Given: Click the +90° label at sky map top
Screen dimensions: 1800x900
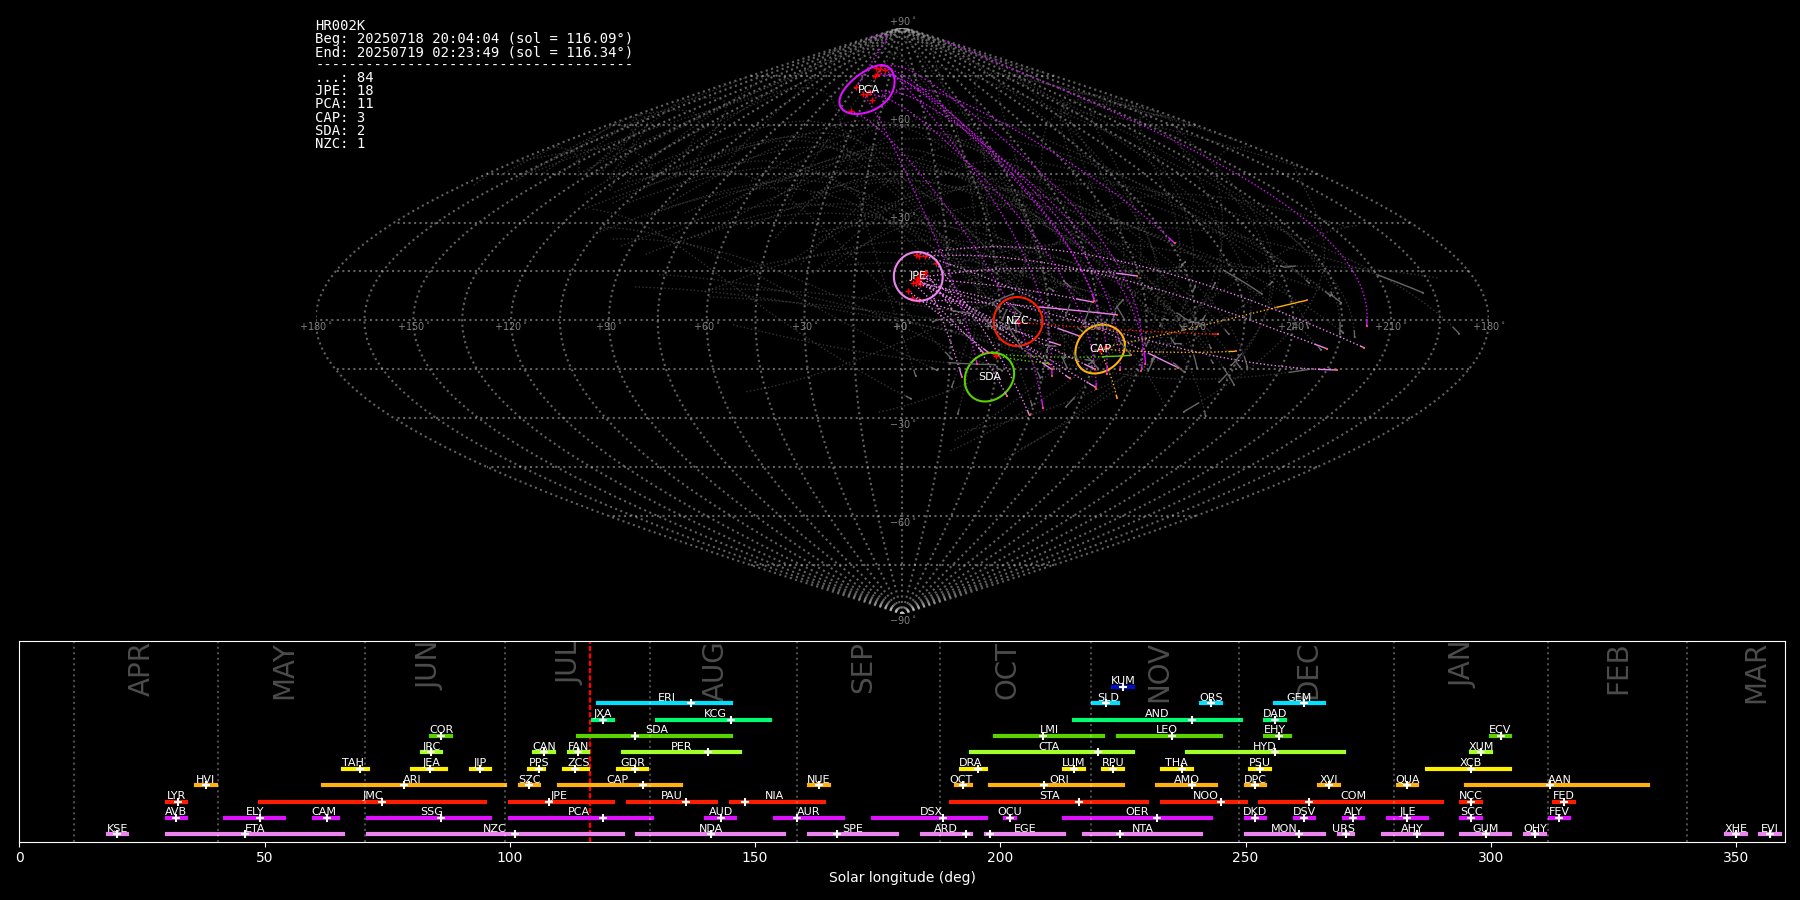Looking at the screenshot, I should [902, 22].
